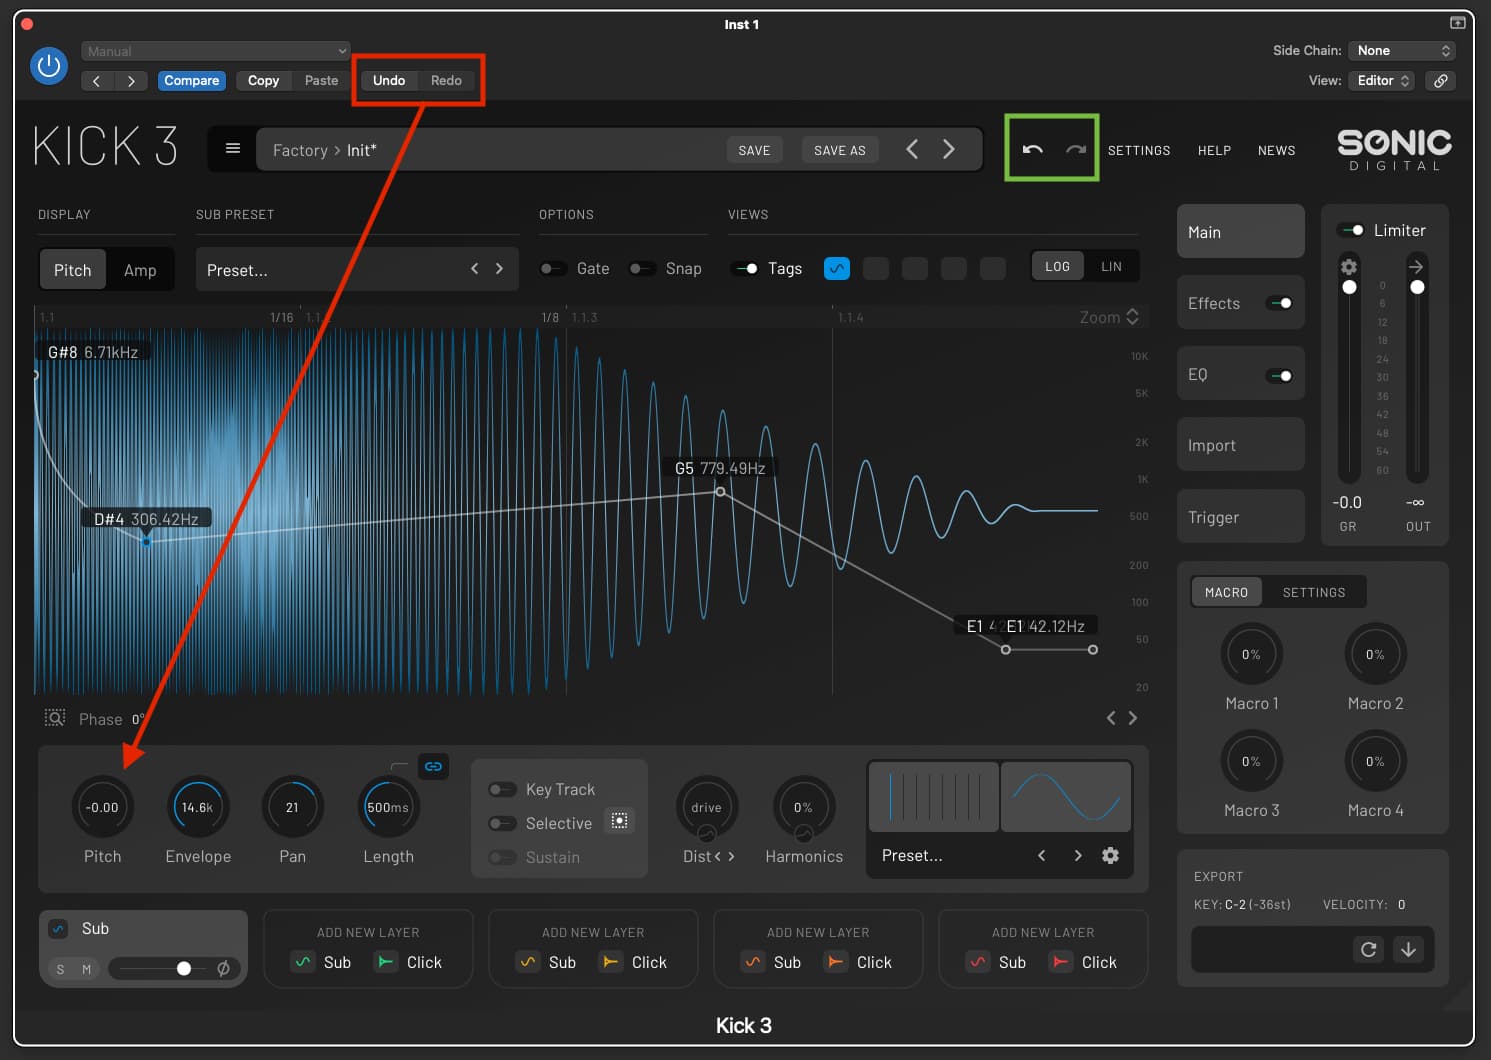Enable Key Track toggle
Image resolution: width=1491 pixels, height=1060 pixels.
coord(502,789)
